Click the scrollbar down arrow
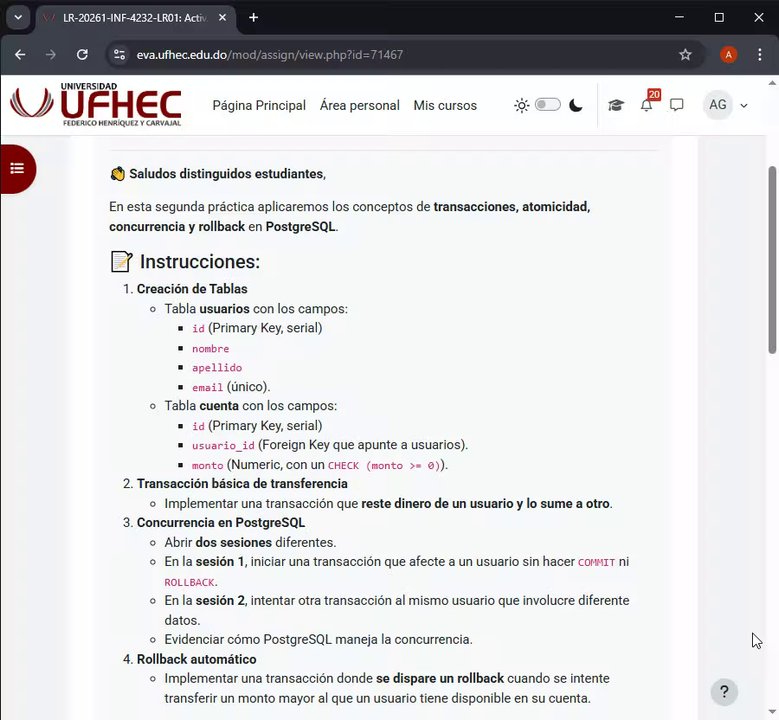 click(x=772, y=712)
